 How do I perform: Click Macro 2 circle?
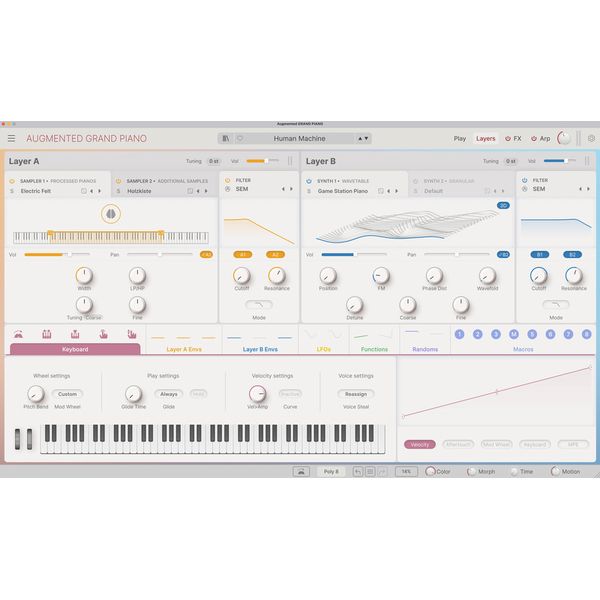(x=478, y=334)
